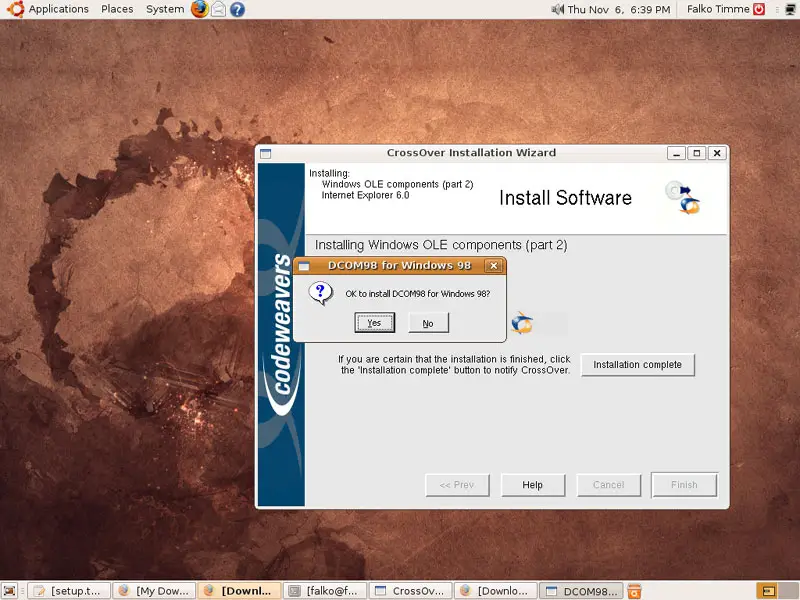Open the Applications menu
Image resolution: width=800 pixels, height=600 pixels.
(x=48, y=9)
